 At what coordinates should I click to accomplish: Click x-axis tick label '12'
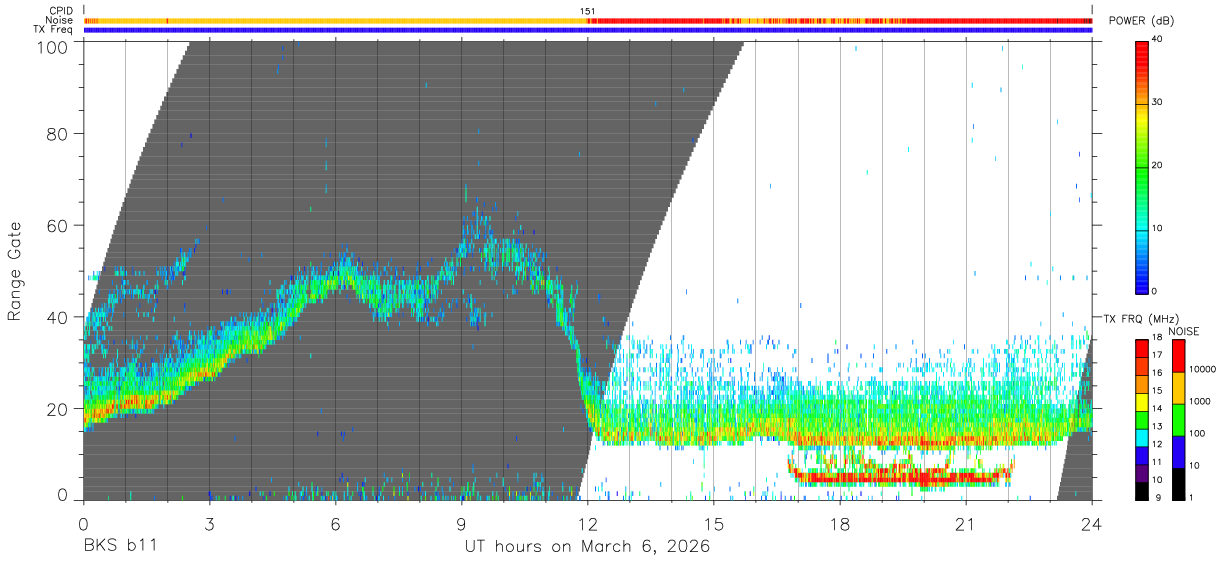(587, 524)
